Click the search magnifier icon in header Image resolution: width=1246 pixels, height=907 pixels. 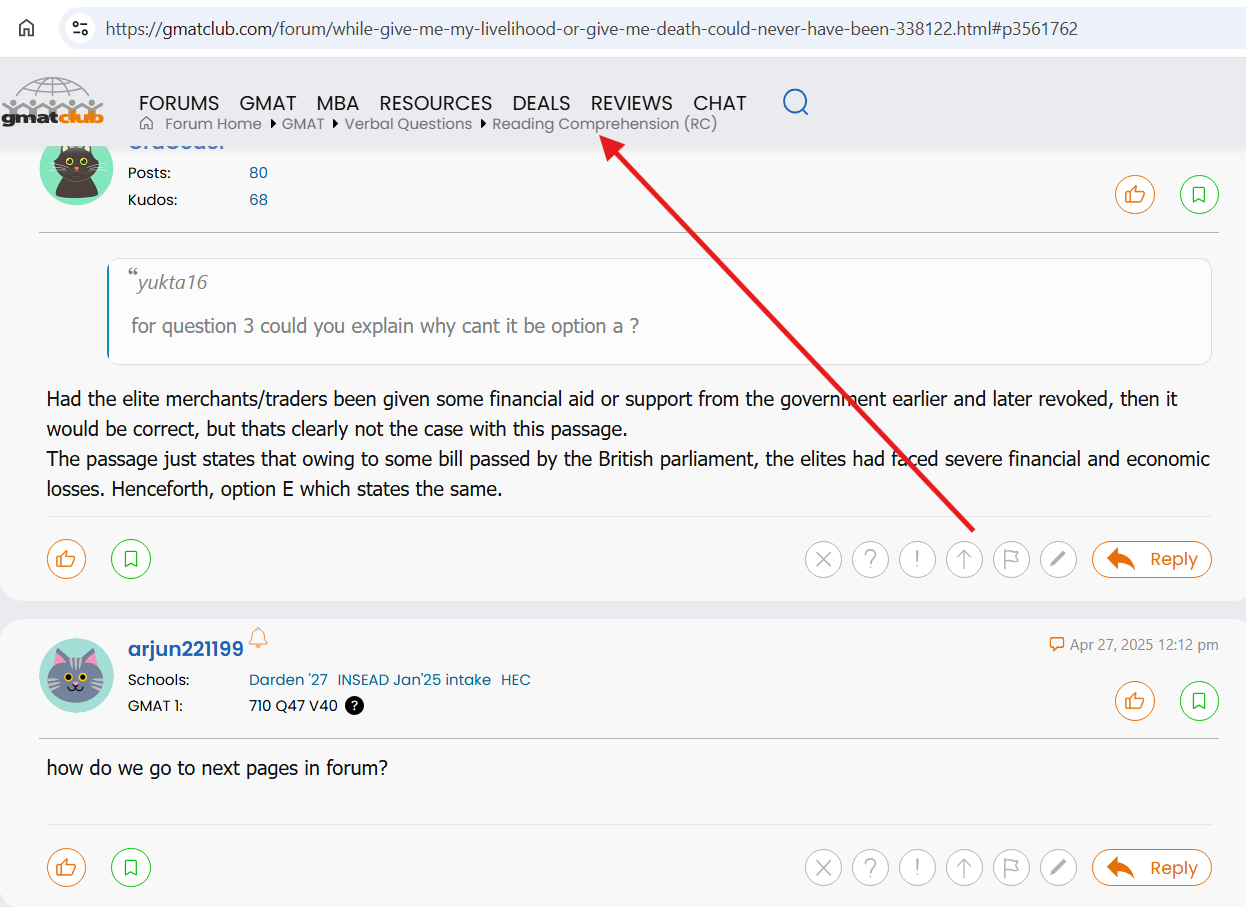tap(795, 102)
